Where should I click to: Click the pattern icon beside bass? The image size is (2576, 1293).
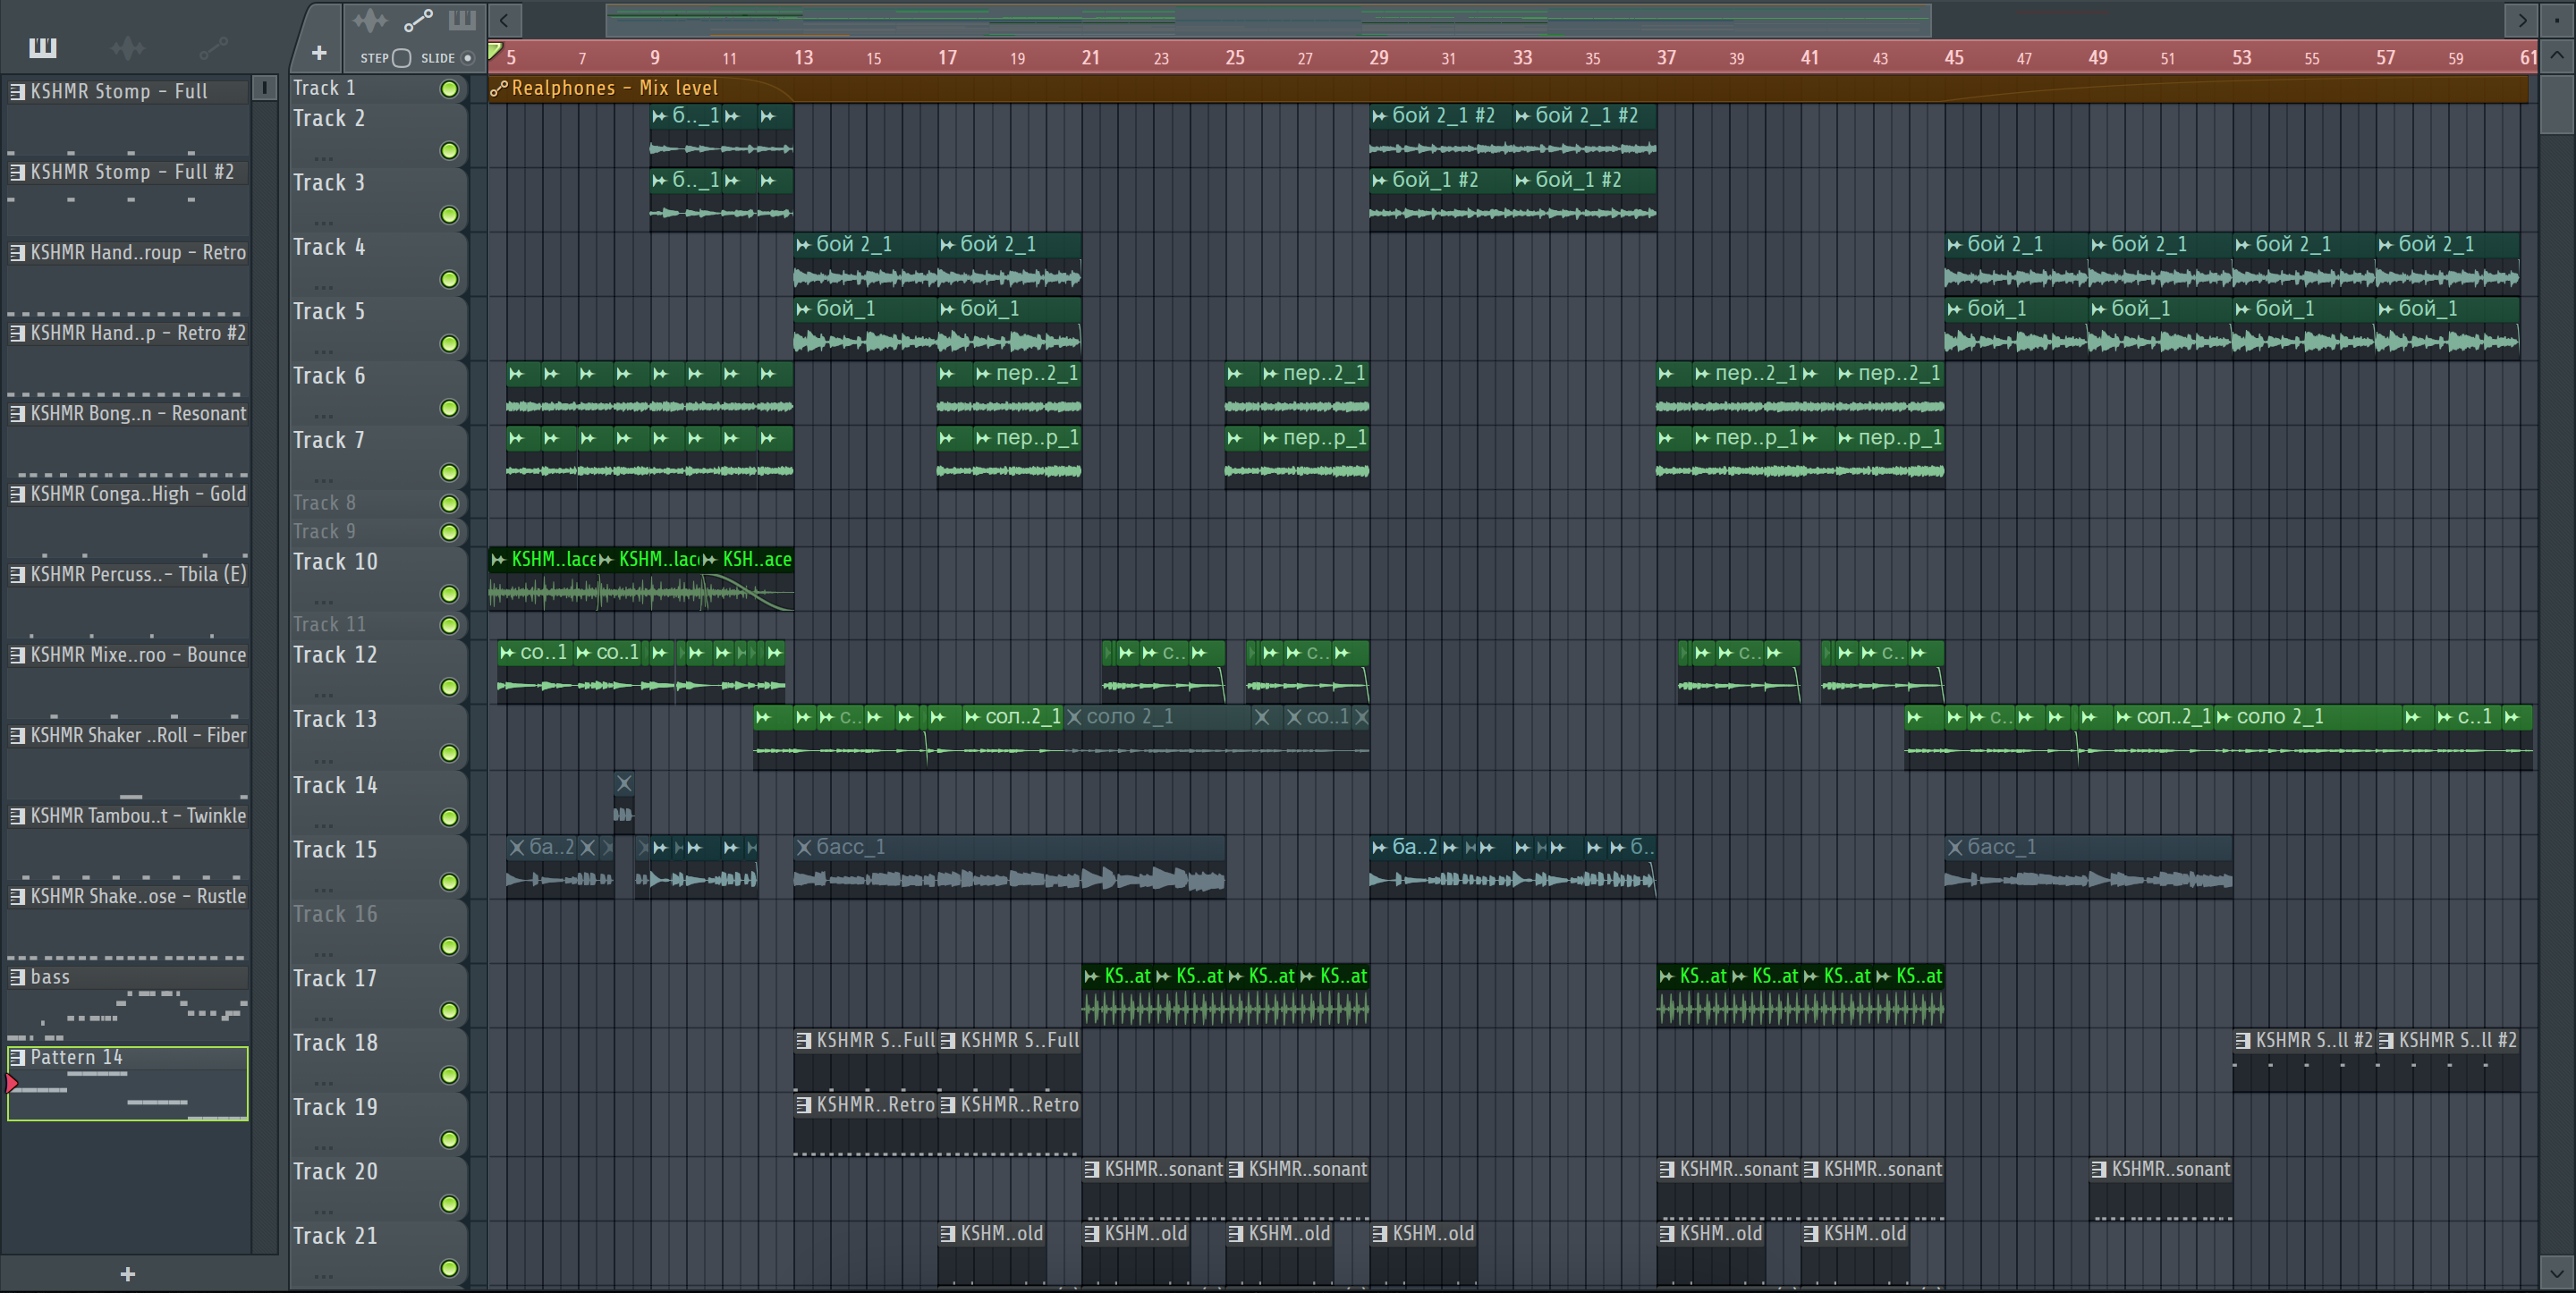[x=17, y=977]
